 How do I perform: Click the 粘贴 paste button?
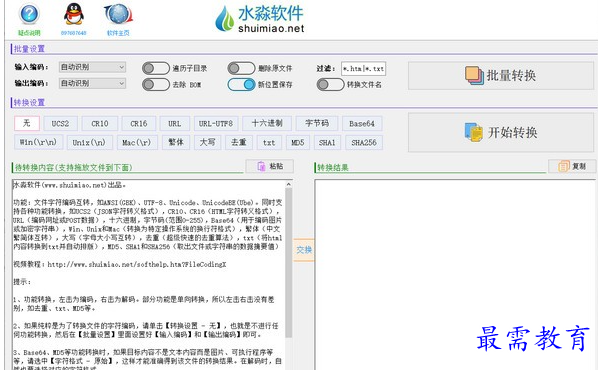[270, 166]
